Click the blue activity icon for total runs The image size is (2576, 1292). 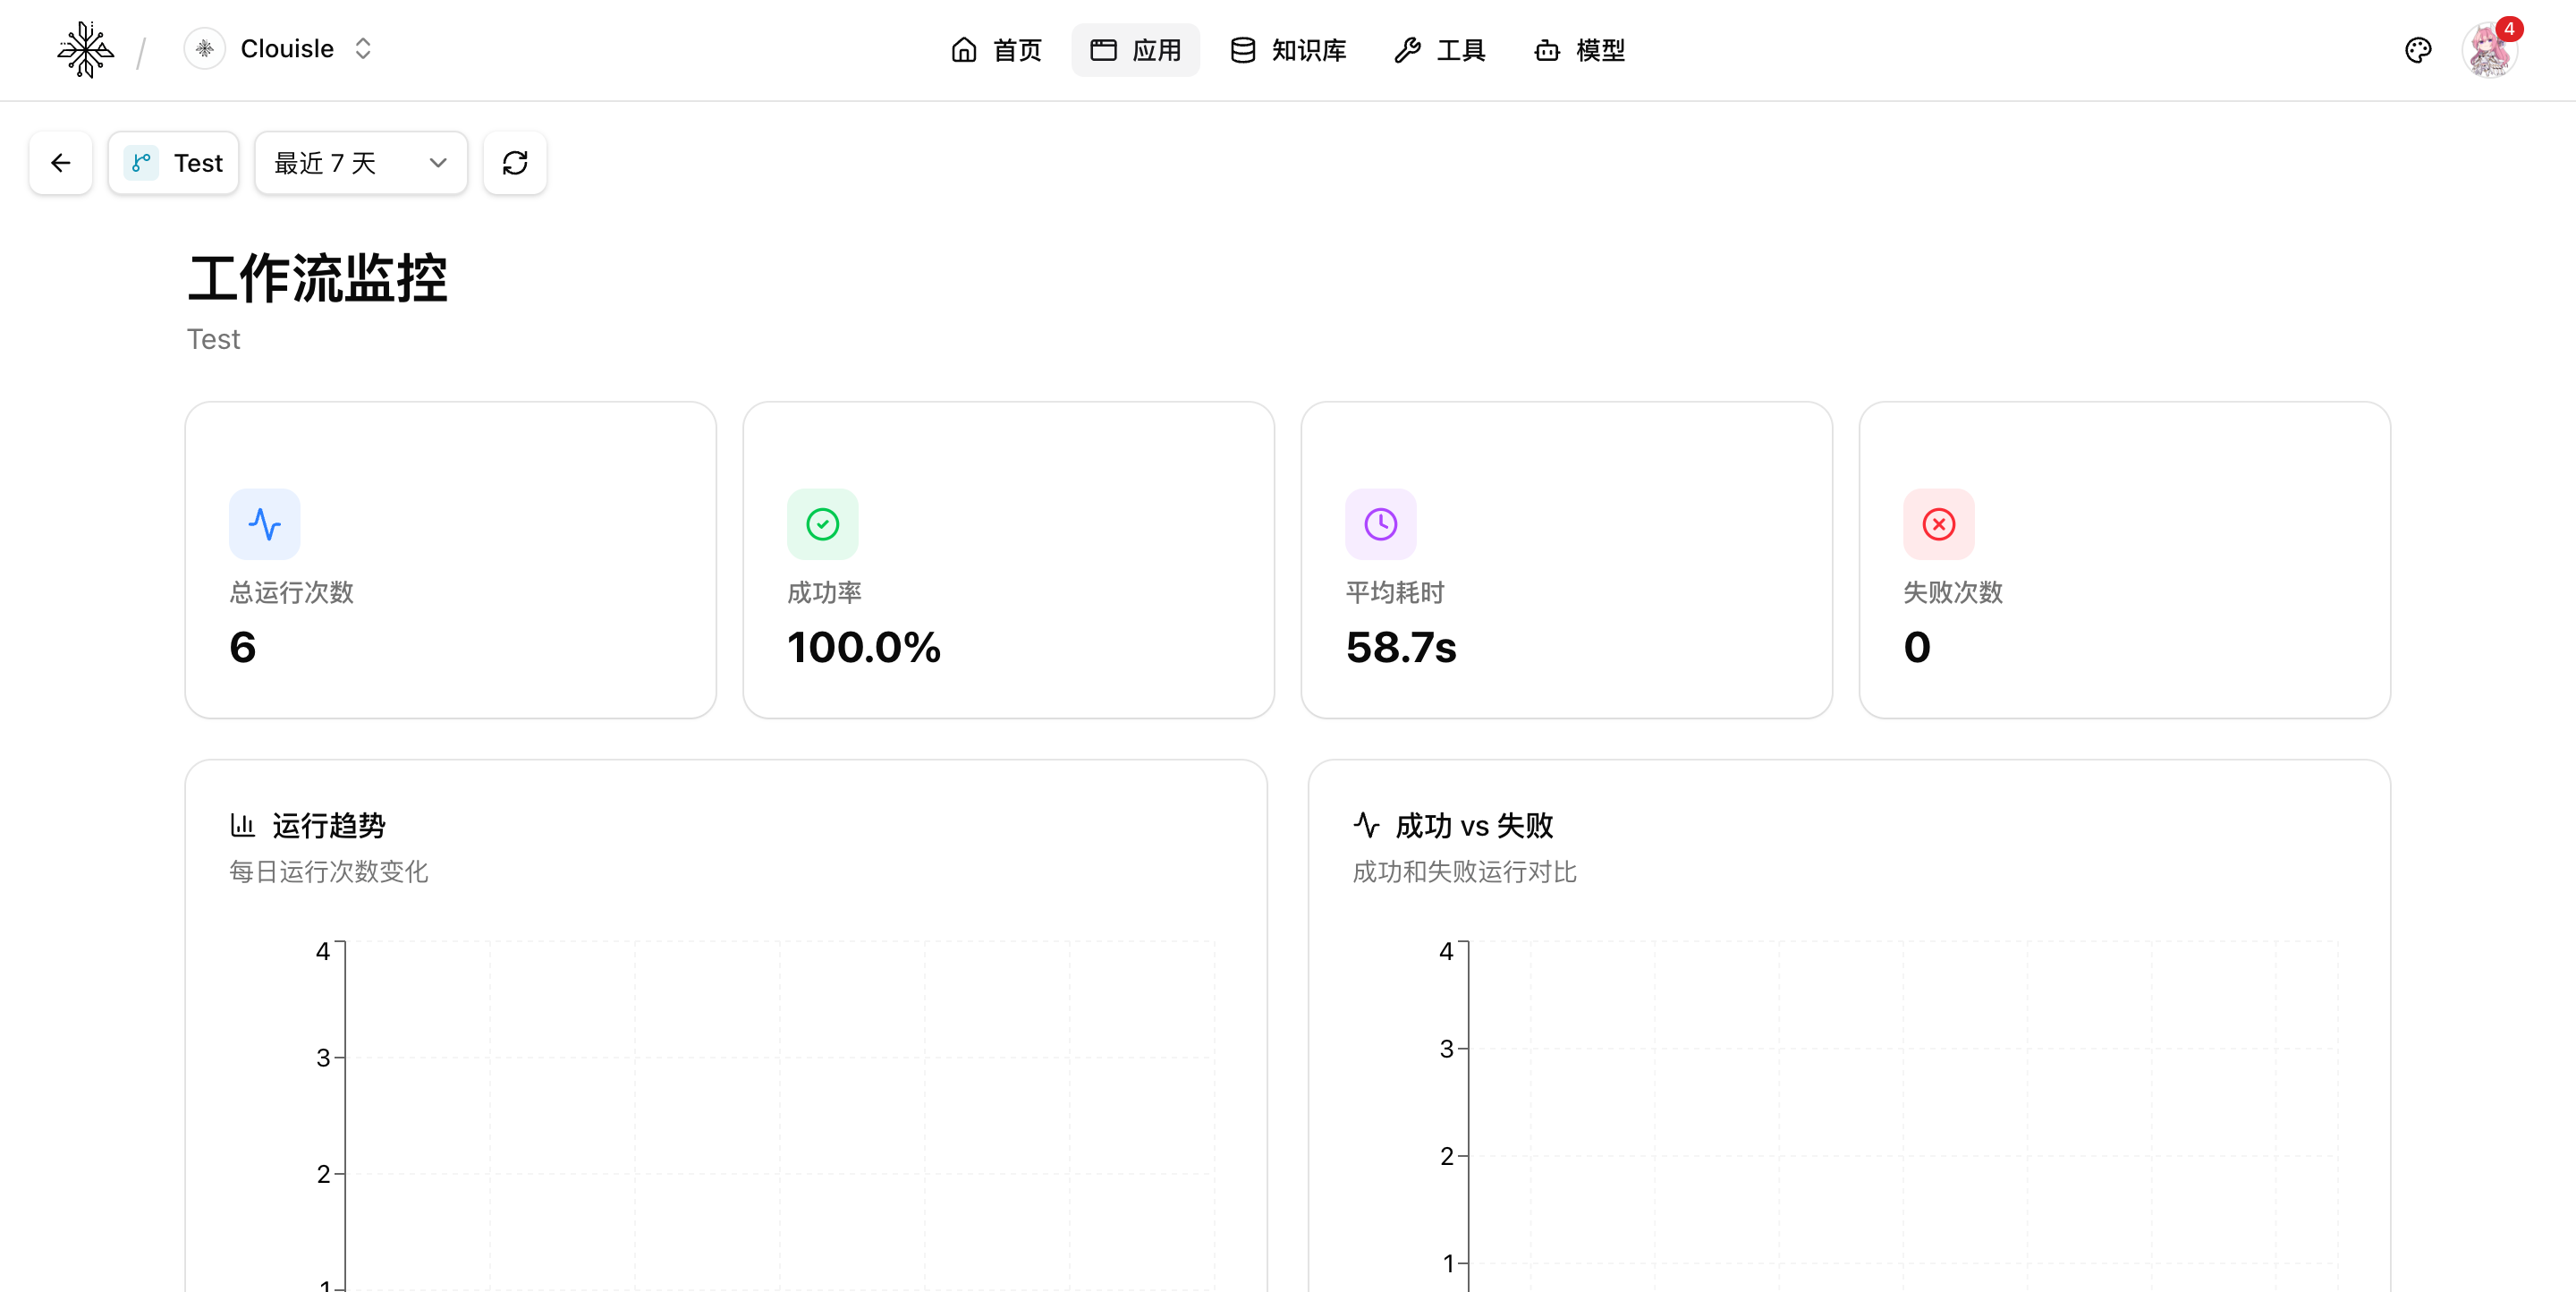tap(264, 524)
